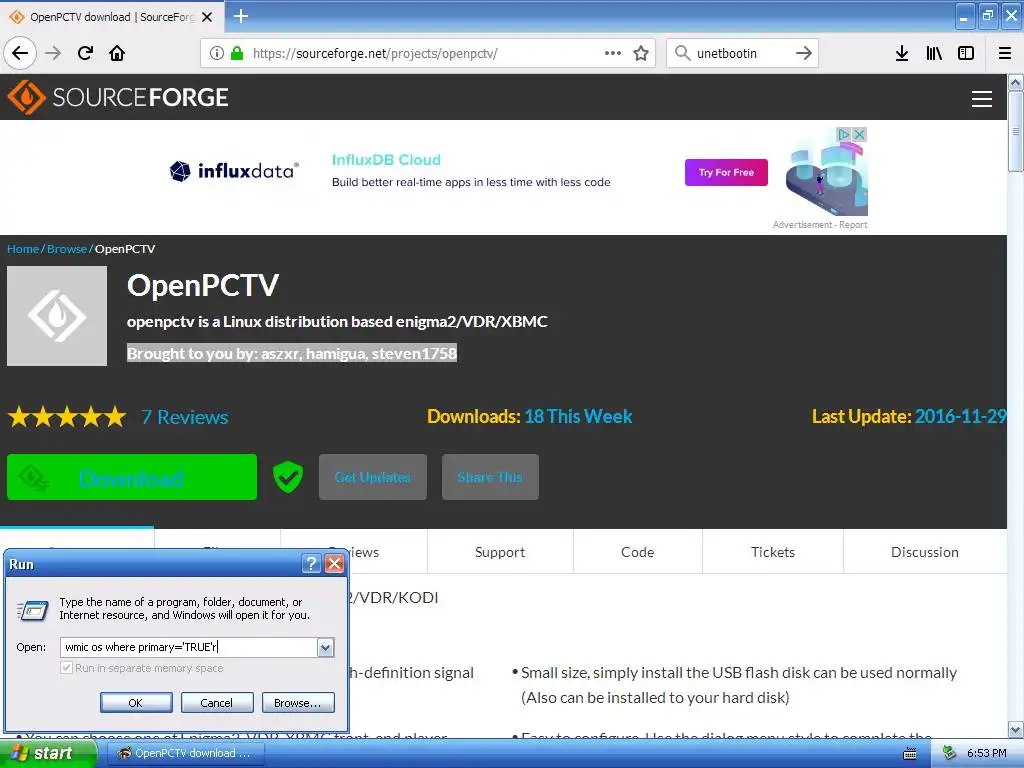Click the green Download button
The image size is (1024, 768).
(x=132, y=477)
